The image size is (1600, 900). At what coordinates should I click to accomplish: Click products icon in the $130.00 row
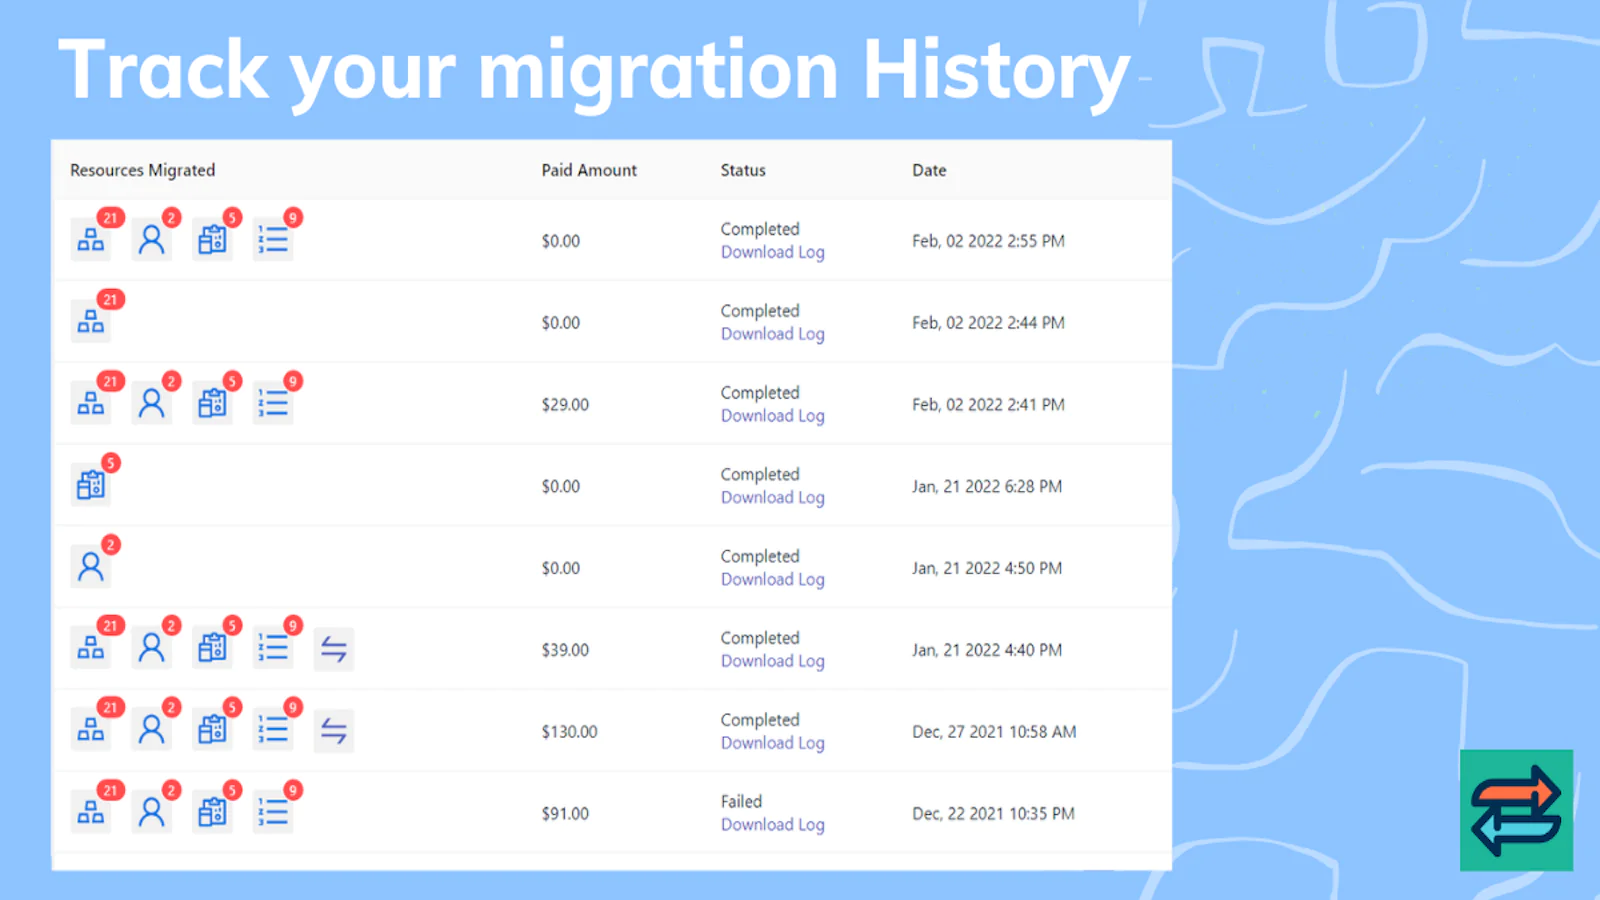coord(91,731)
